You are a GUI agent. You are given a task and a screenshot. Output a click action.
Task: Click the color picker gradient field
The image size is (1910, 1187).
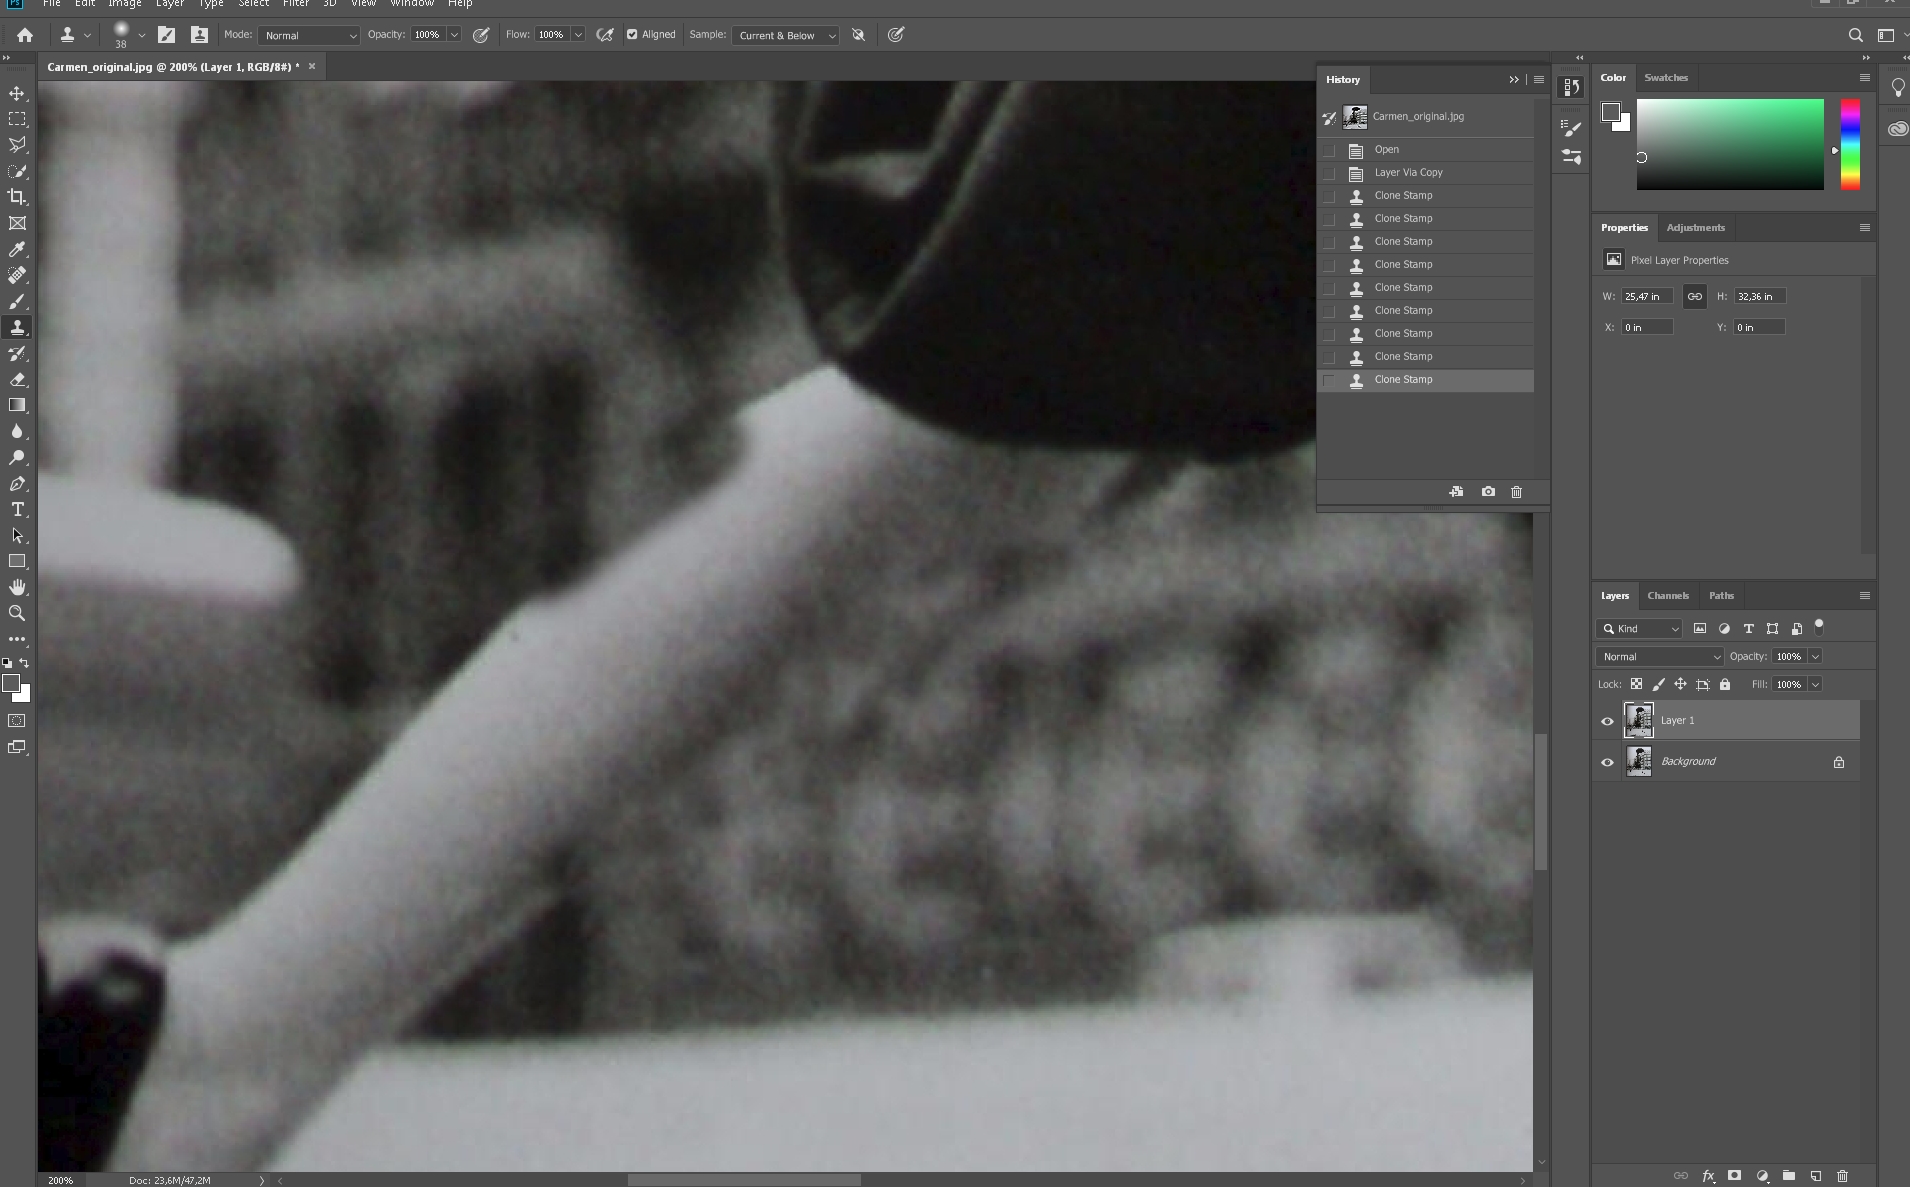click(x=1730, y=144)
